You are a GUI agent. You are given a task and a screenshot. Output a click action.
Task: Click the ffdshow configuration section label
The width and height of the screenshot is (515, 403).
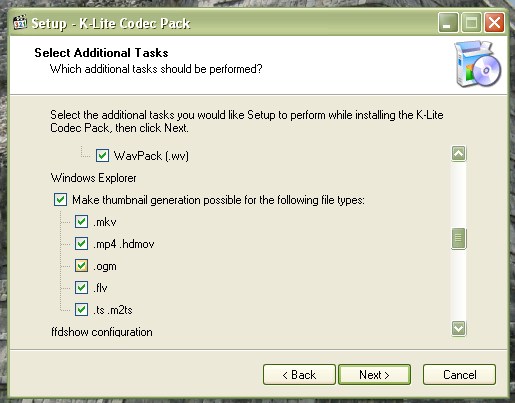(x=102, y=332)
